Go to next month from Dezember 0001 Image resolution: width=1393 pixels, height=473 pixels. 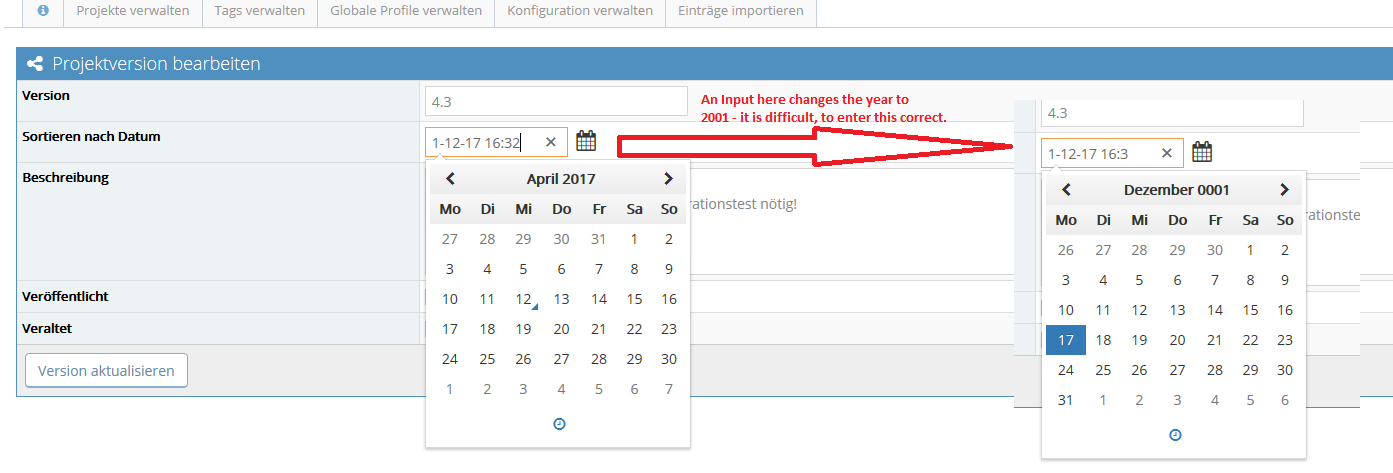(x=1284, y=190)
